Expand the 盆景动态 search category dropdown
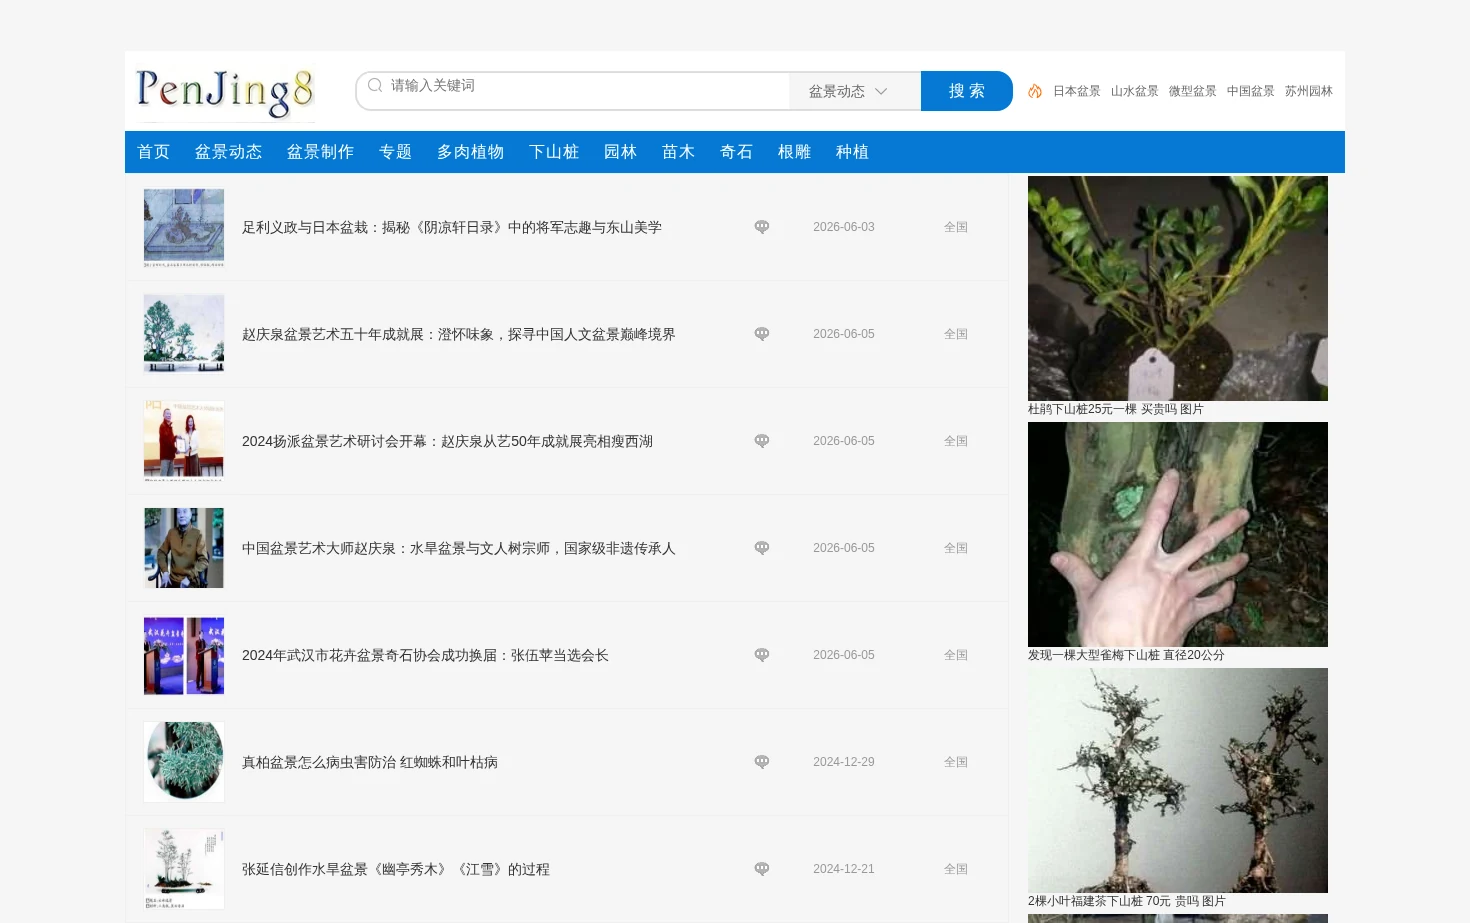This screenshot has height=923, width=1470. coord(855,91)
